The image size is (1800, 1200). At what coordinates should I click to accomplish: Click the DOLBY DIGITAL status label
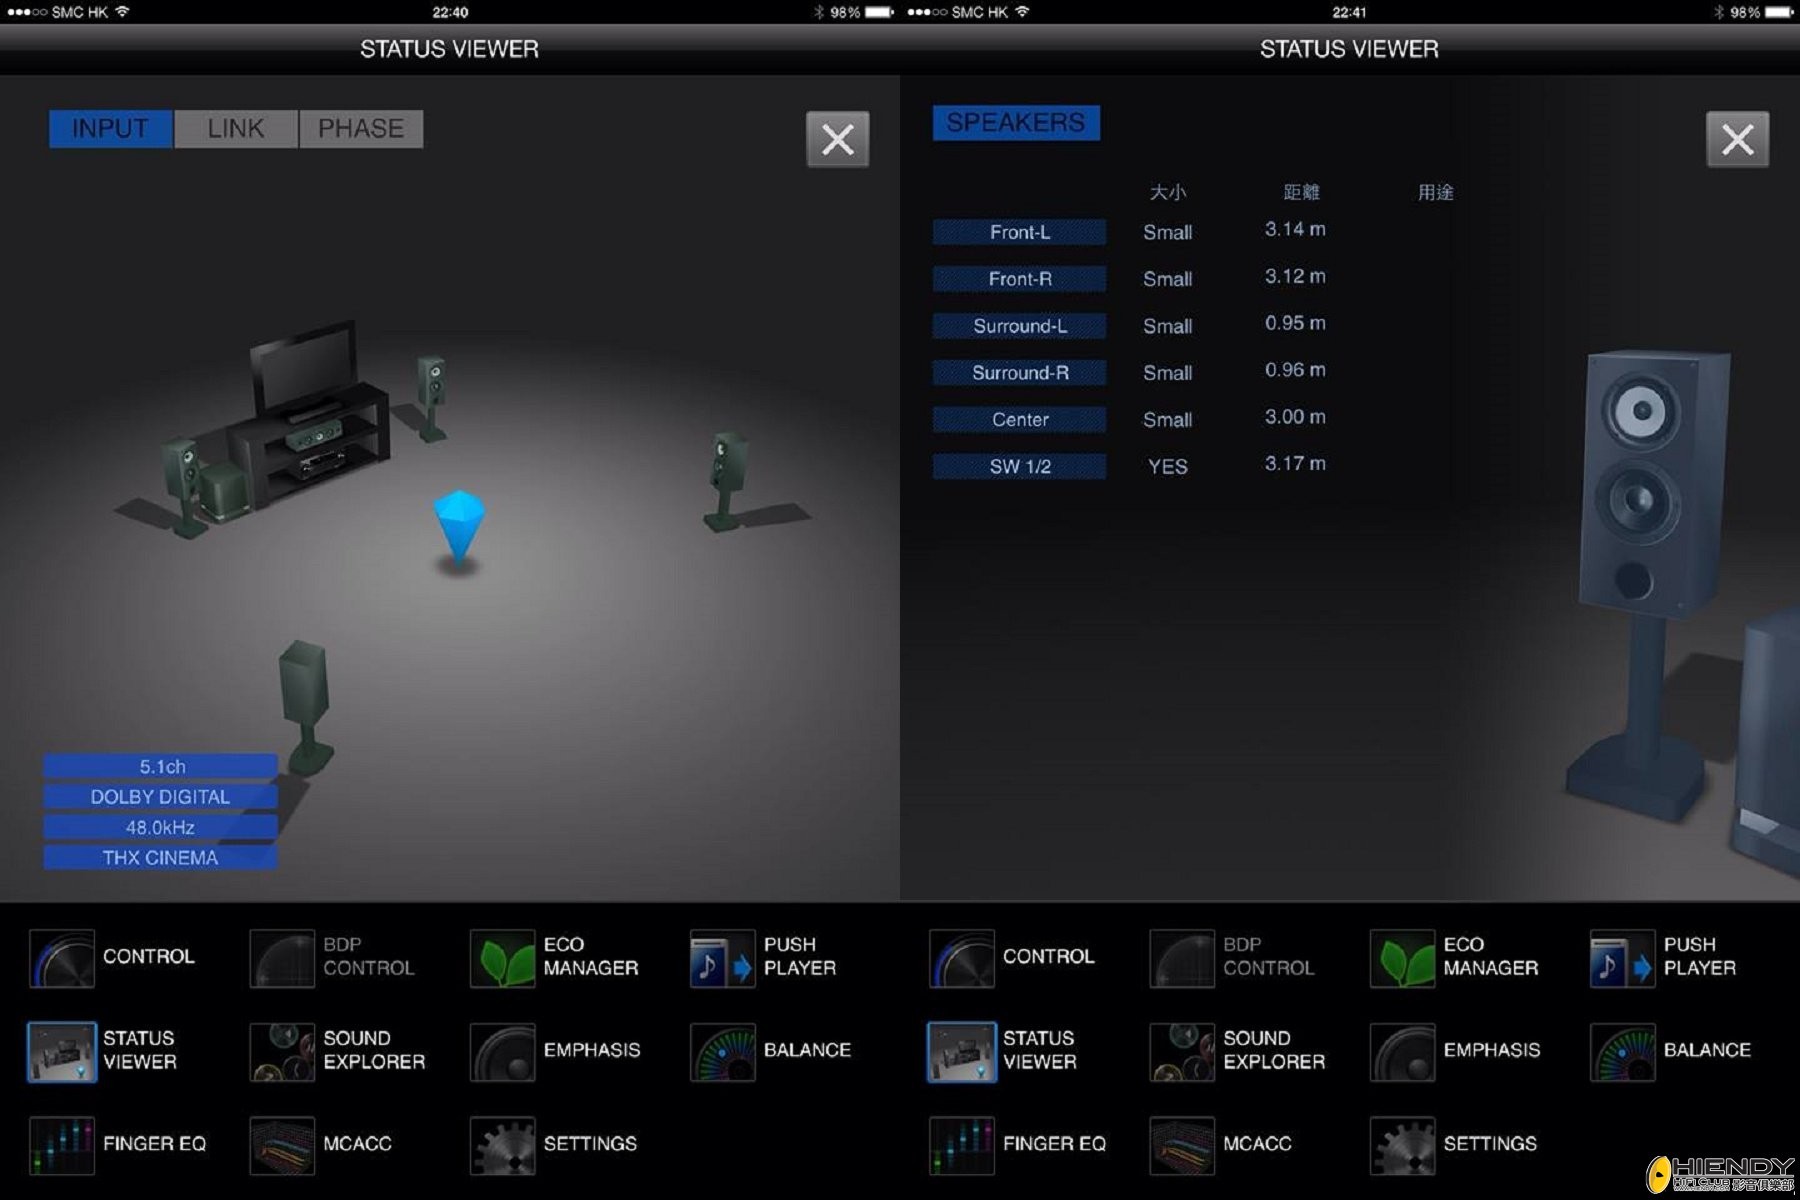161,797
